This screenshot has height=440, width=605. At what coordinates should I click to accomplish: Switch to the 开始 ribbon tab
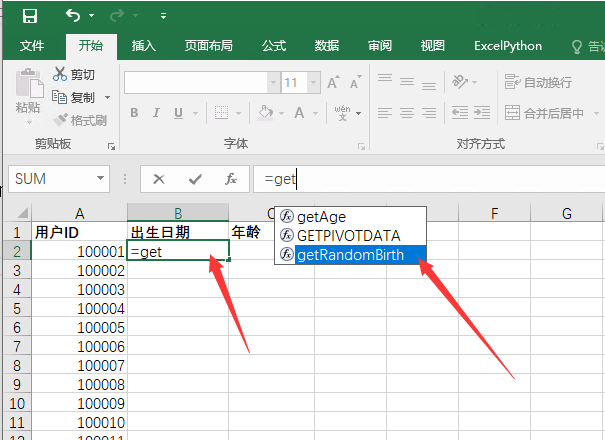(x=91, y=46)
